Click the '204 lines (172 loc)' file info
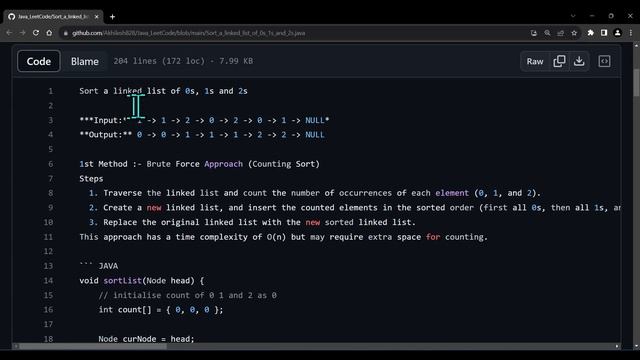This screenshot has height=360, width=640. coord(183,61)
